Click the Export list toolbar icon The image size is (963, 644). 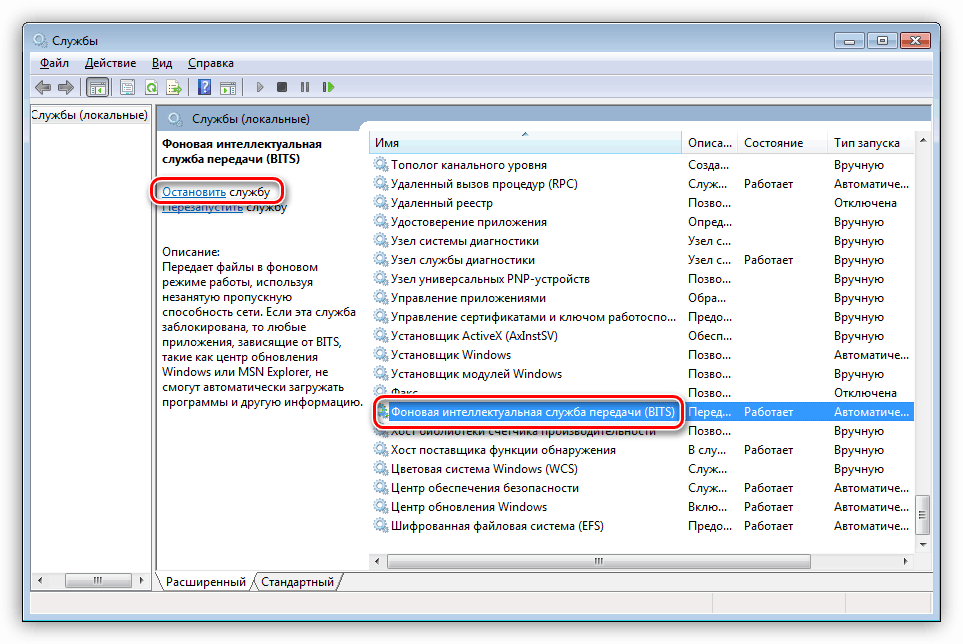click(x=173, y=87)
